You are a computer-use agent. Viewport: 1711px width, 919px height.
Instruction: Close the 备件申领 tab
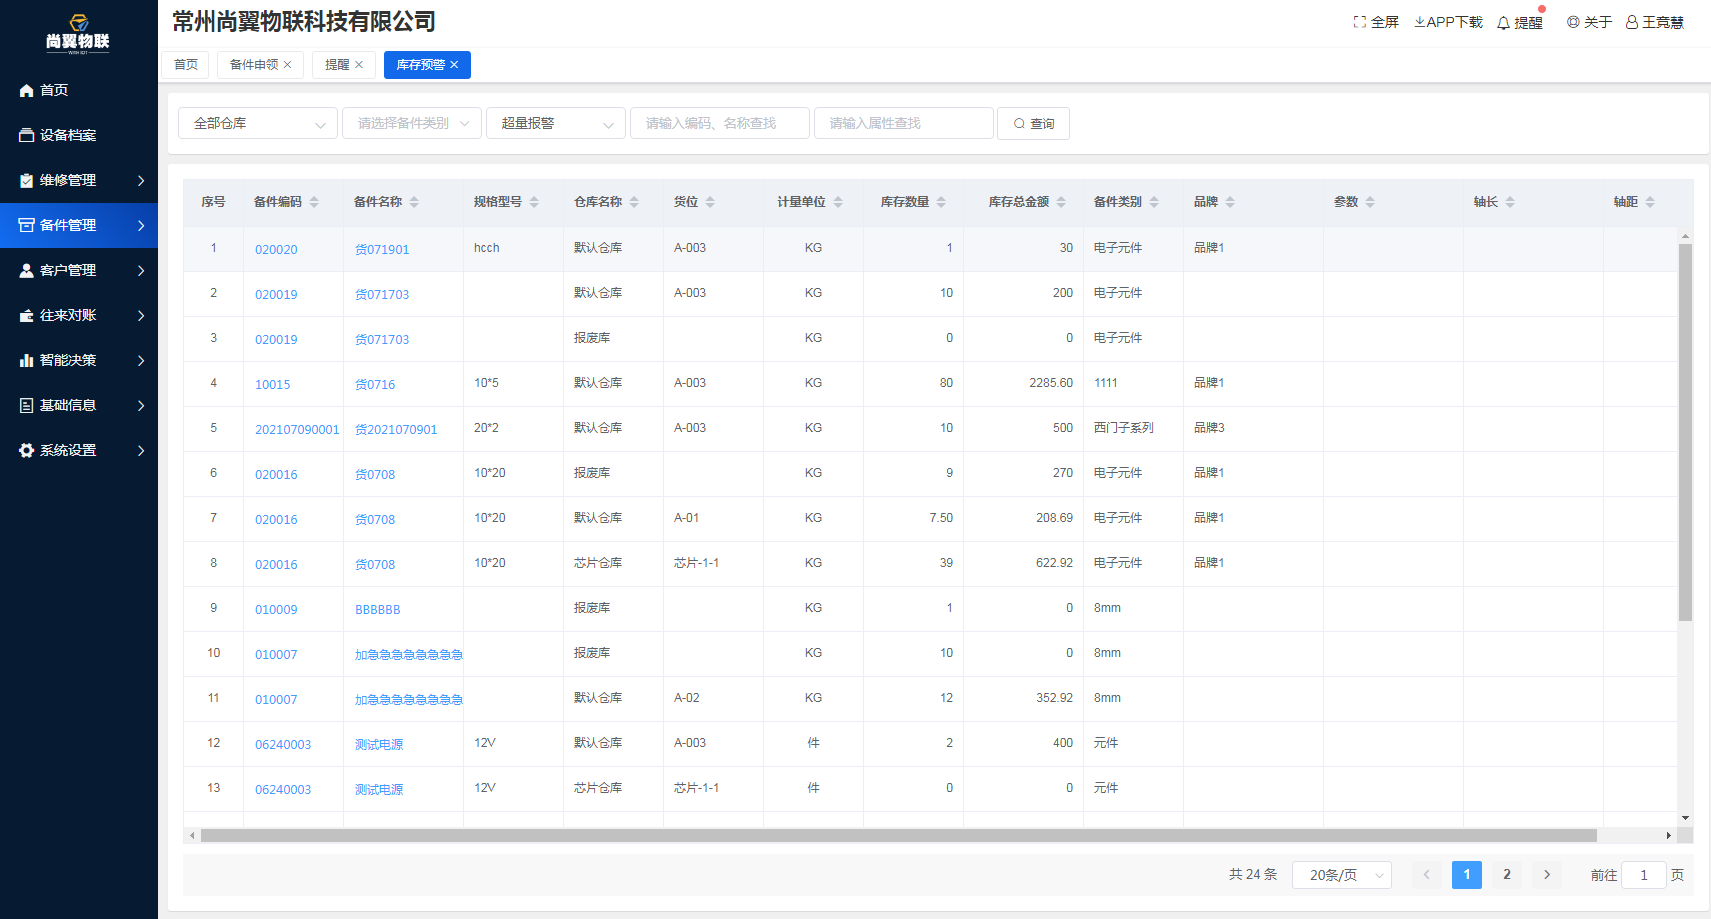pyautogui.click(x=288, y=65)
